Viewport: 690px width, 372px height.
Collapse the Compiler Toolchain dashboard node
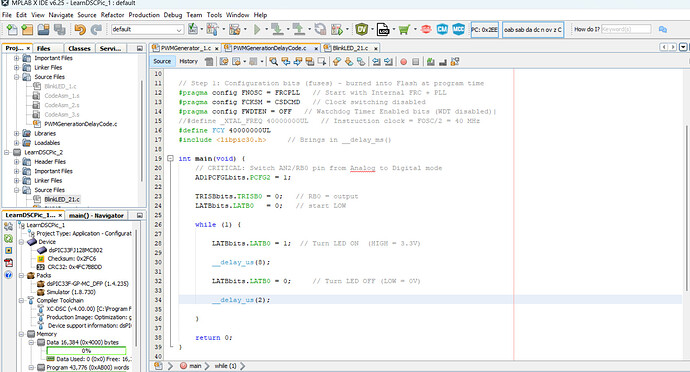21,300
